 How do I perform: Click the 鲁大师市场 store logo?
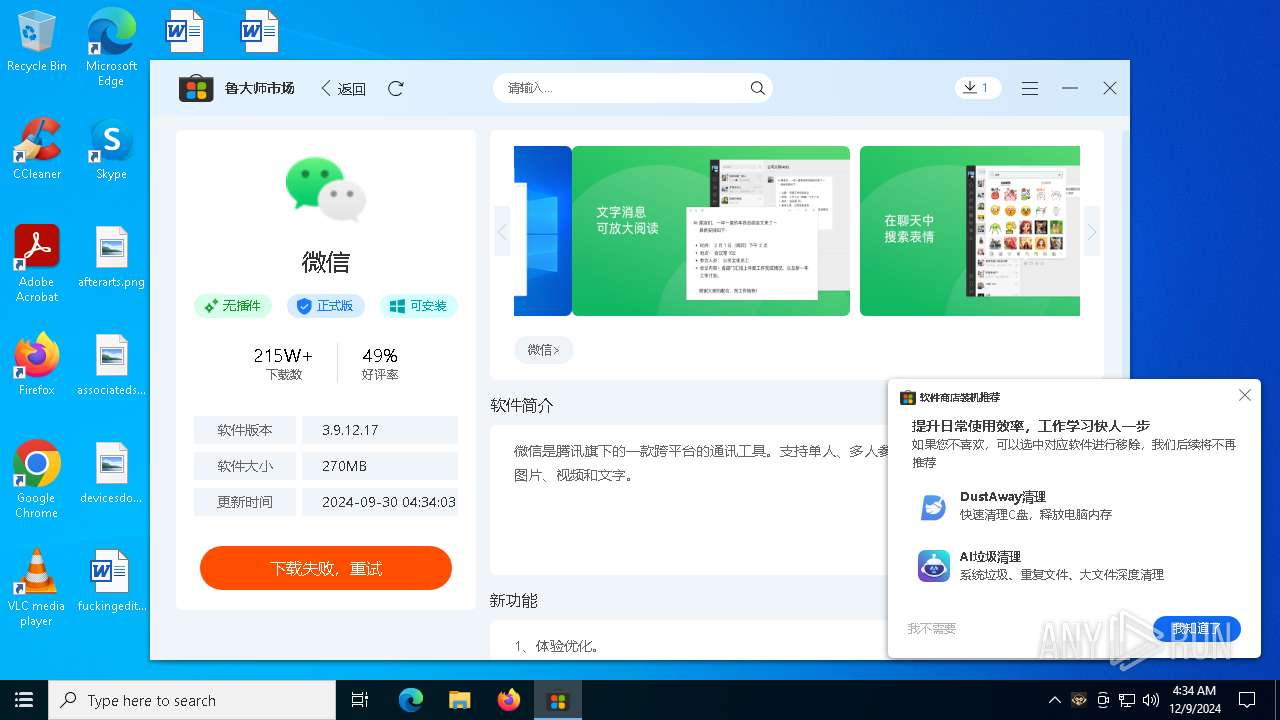tap(196, 88)
